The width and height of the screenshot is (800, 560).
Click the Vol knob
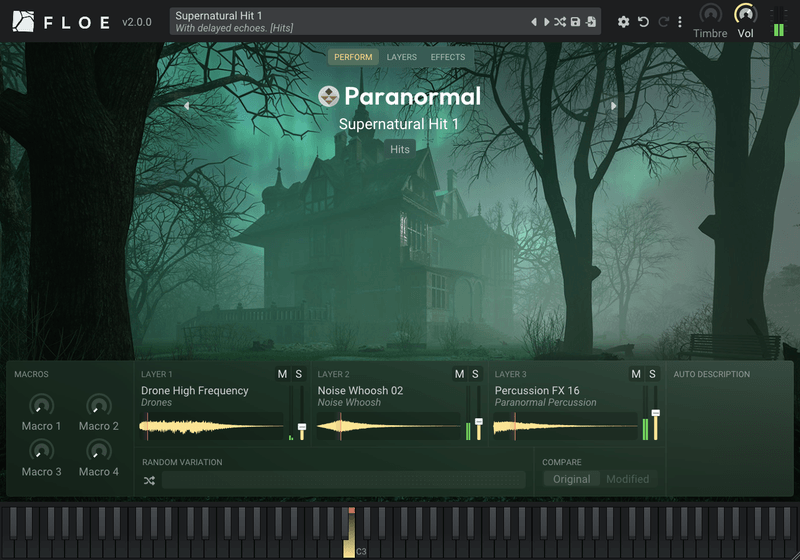(x=745, y=14)
